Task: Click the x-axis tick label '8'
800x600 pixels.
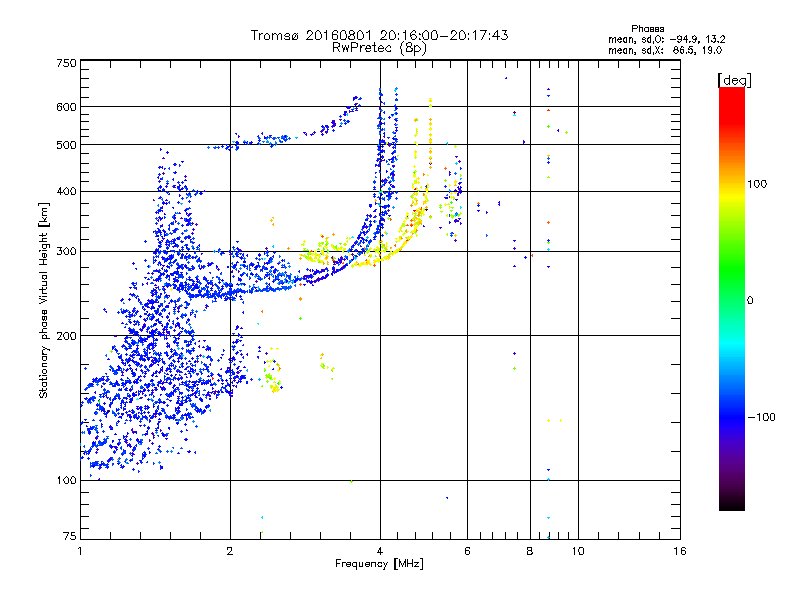Action: tap(530, 551)
